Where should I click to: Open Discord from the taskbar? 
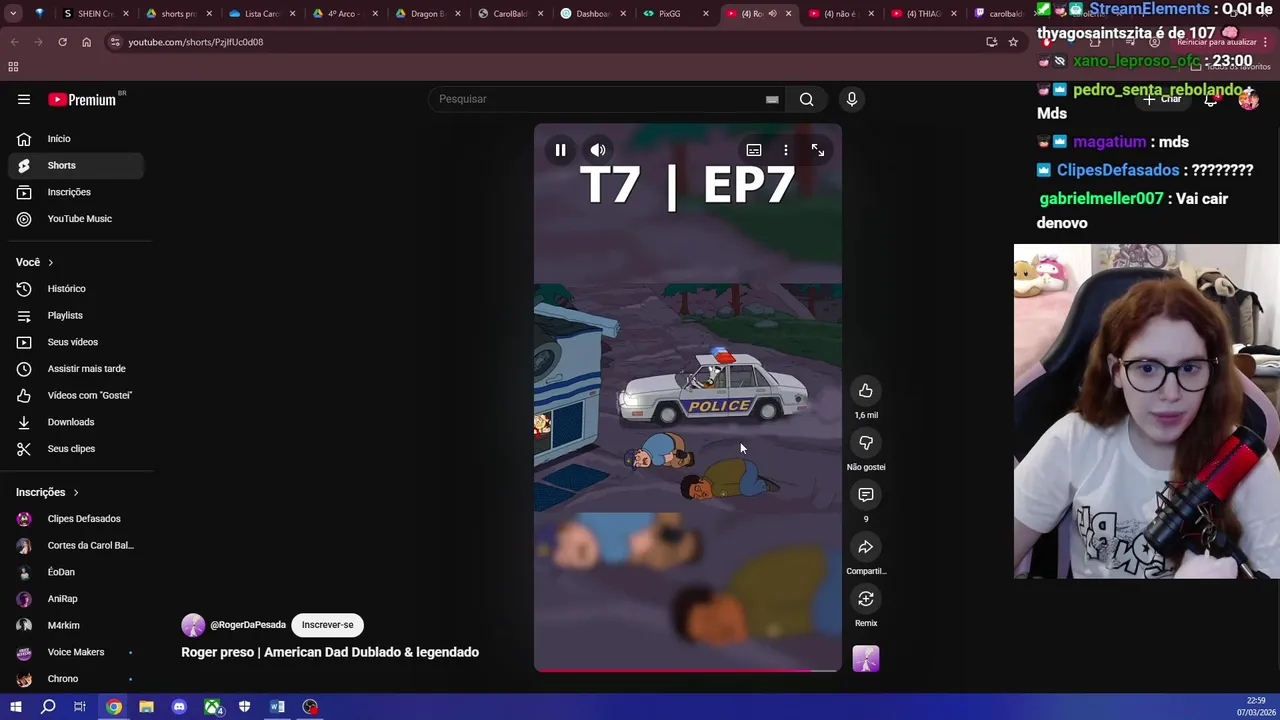coord(179,707)
